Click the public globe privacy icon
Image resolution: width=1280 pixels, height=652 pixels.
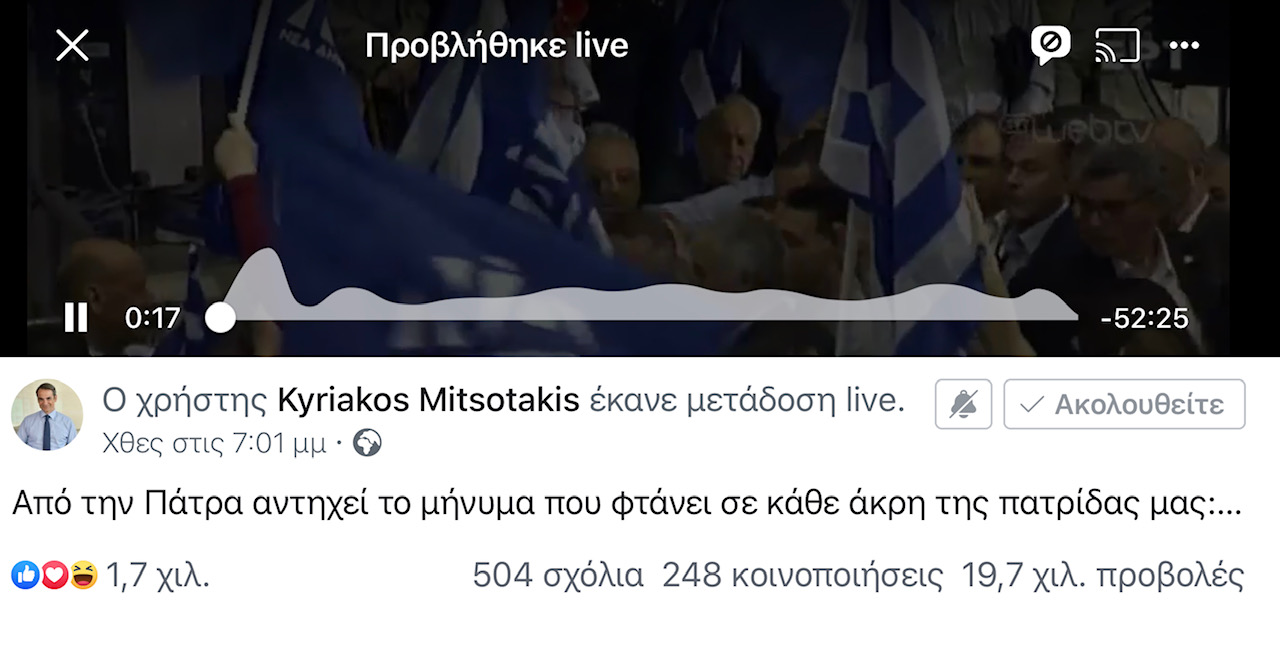(x=368, y=443)
